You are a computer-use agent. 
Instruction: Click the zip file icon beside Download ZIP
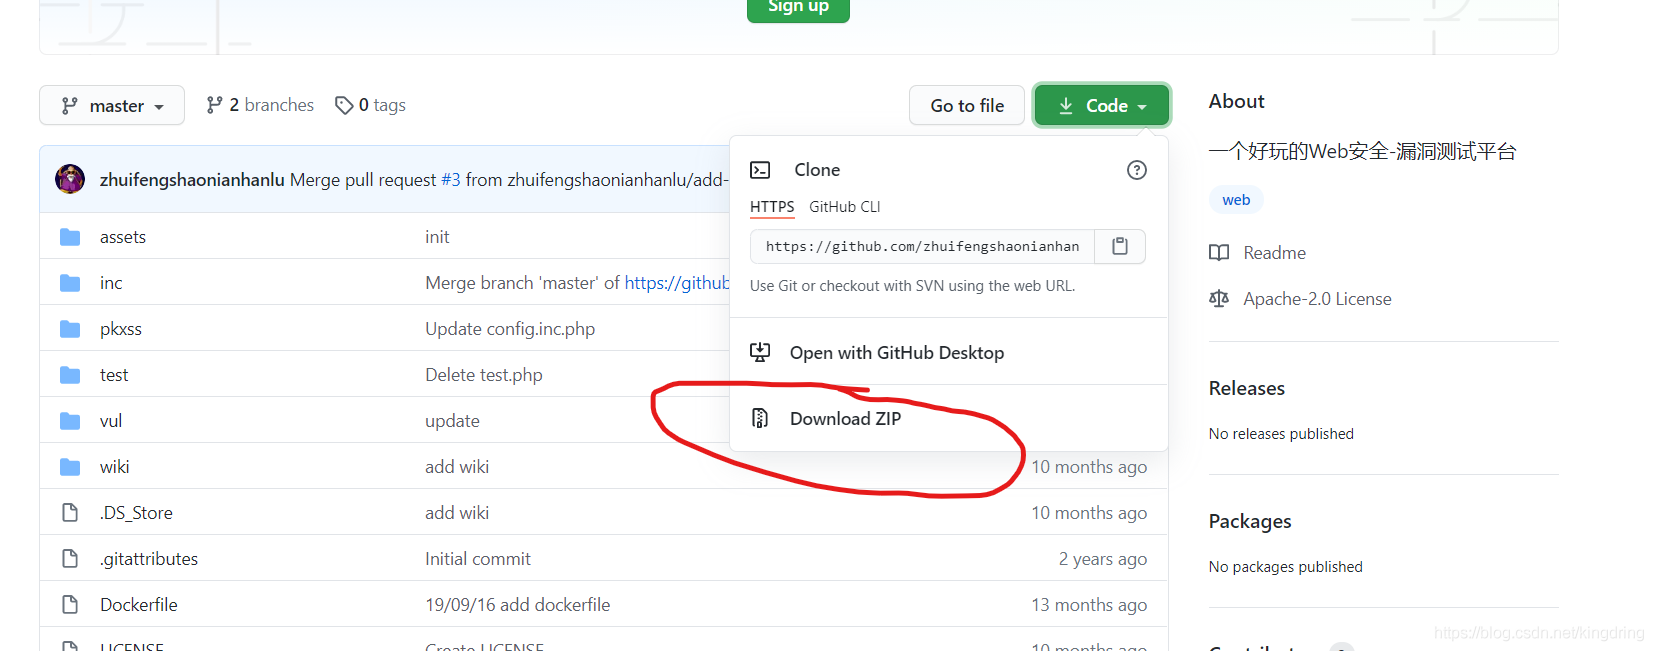[760, 418]
